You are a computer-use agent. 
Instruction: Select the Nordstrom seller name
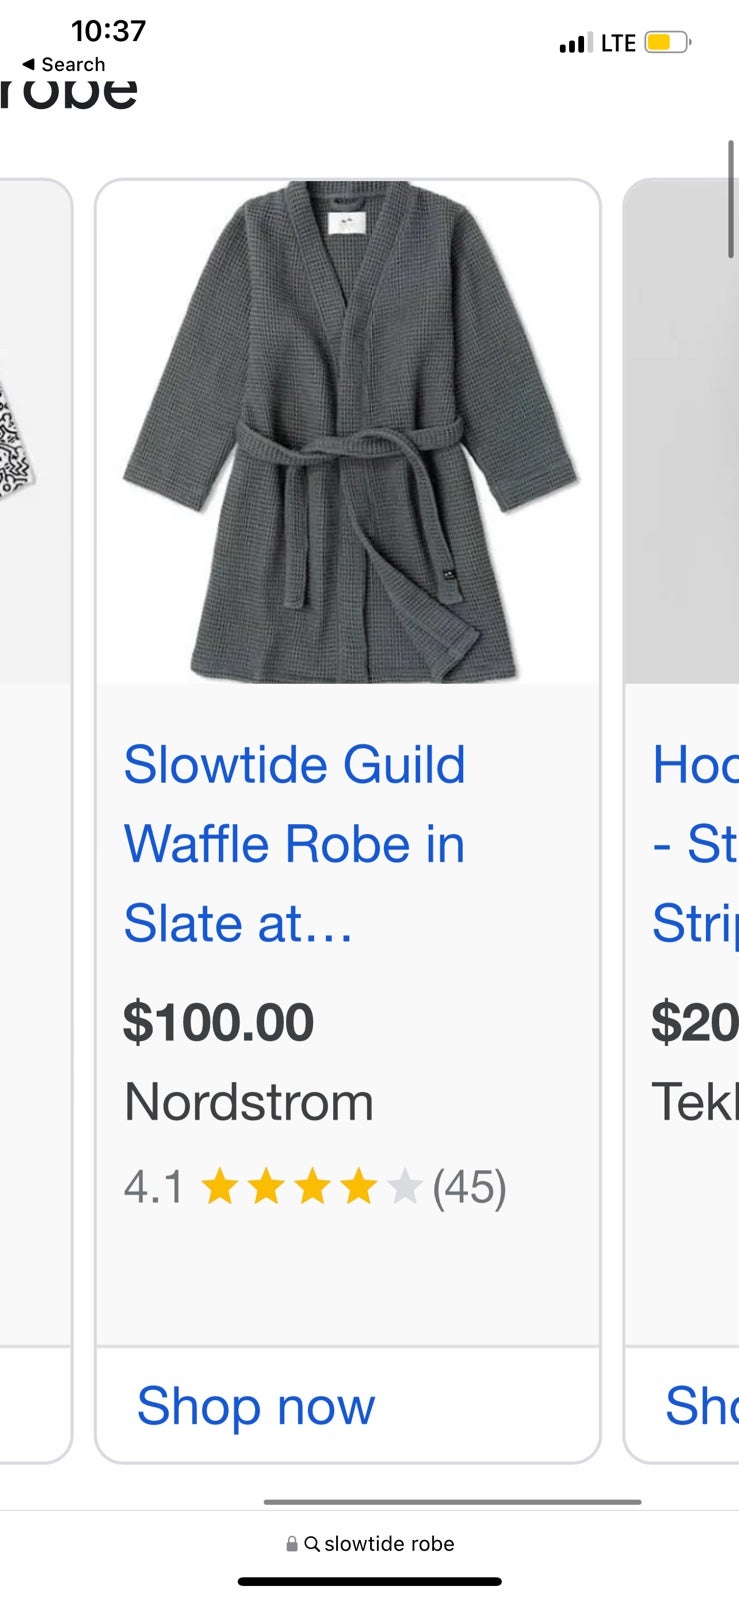pos(249,1102)
